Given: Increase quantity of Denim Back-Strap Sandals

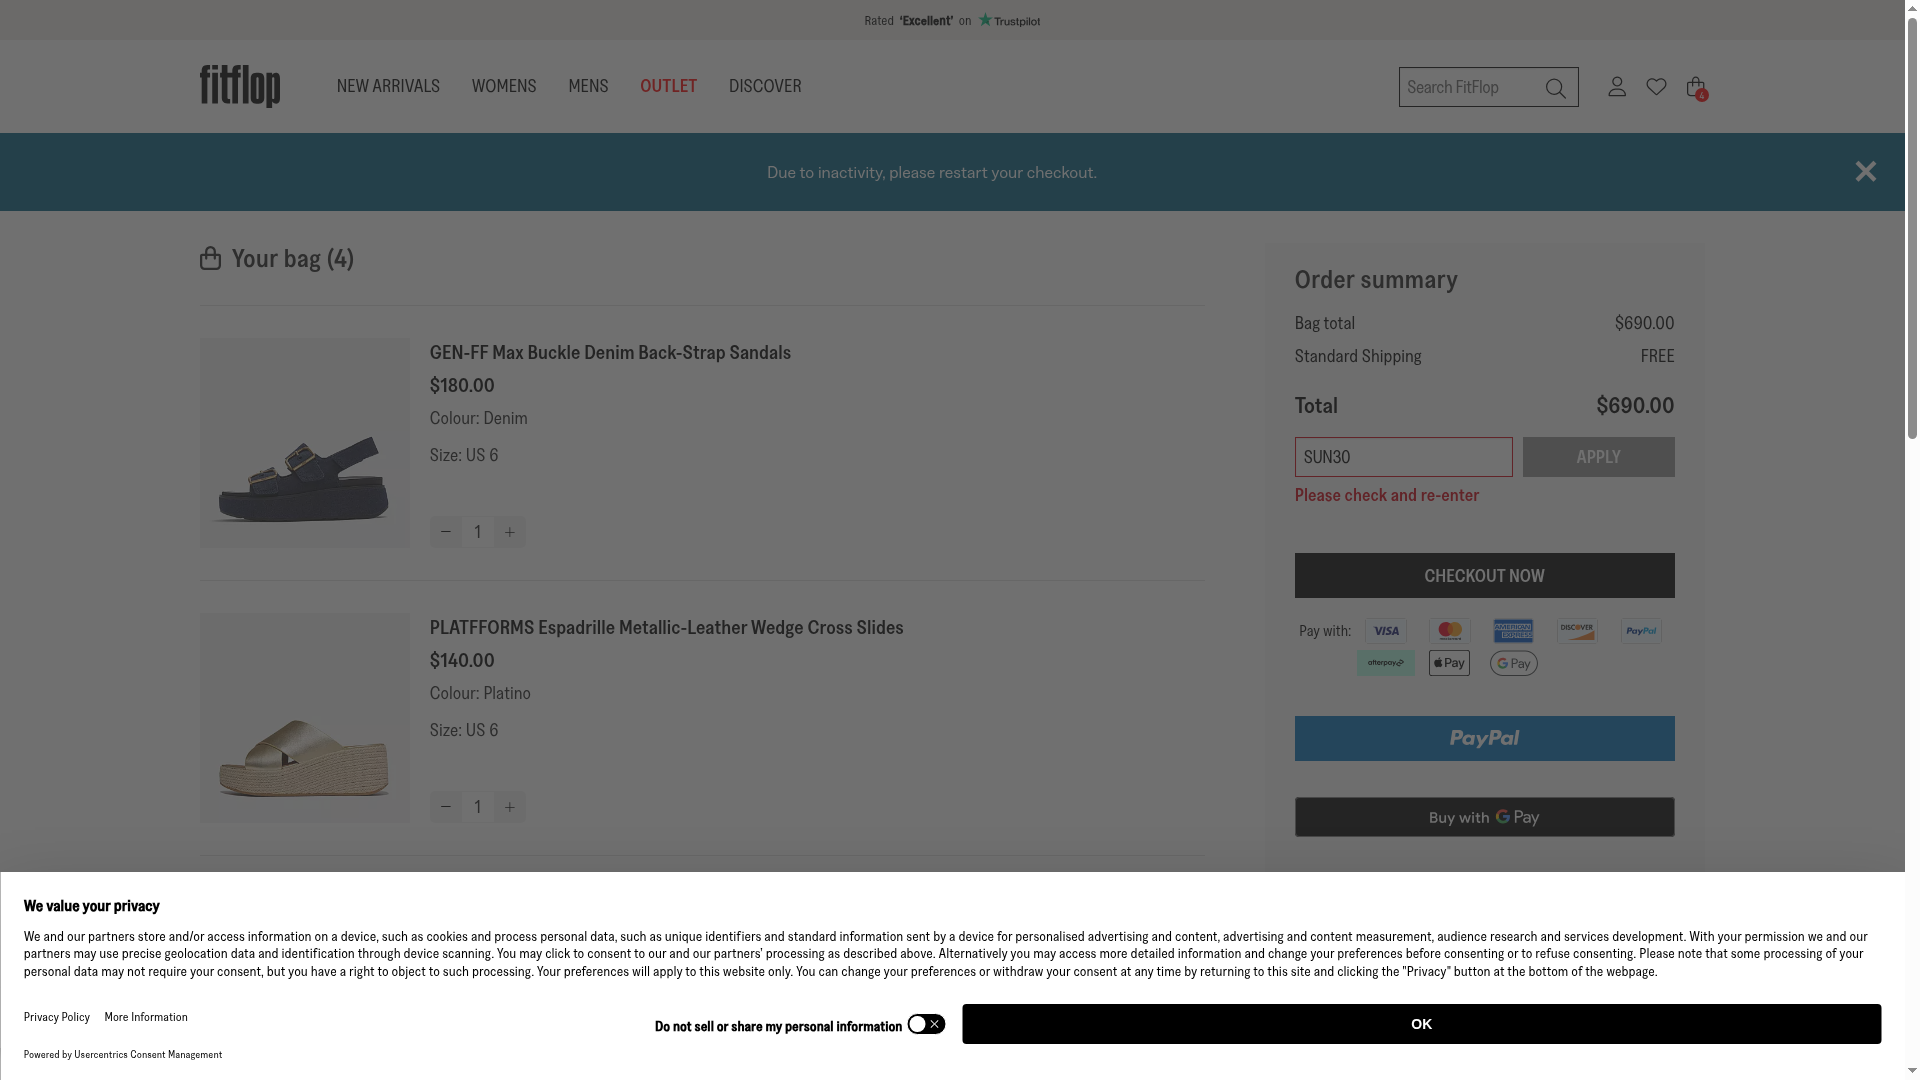Looking at the screenshot, I should (x=509, y=532).
